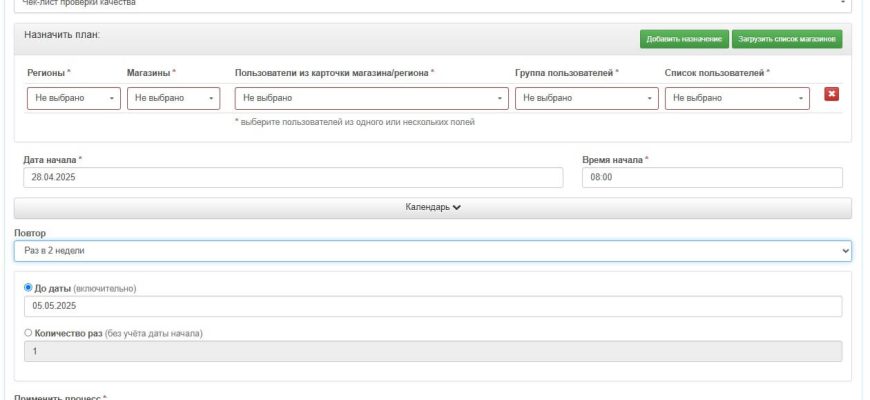Open 'Пользователи из карточки магазина/региона' dropdown
The image size is (870, 400).
tap(371, 98)
